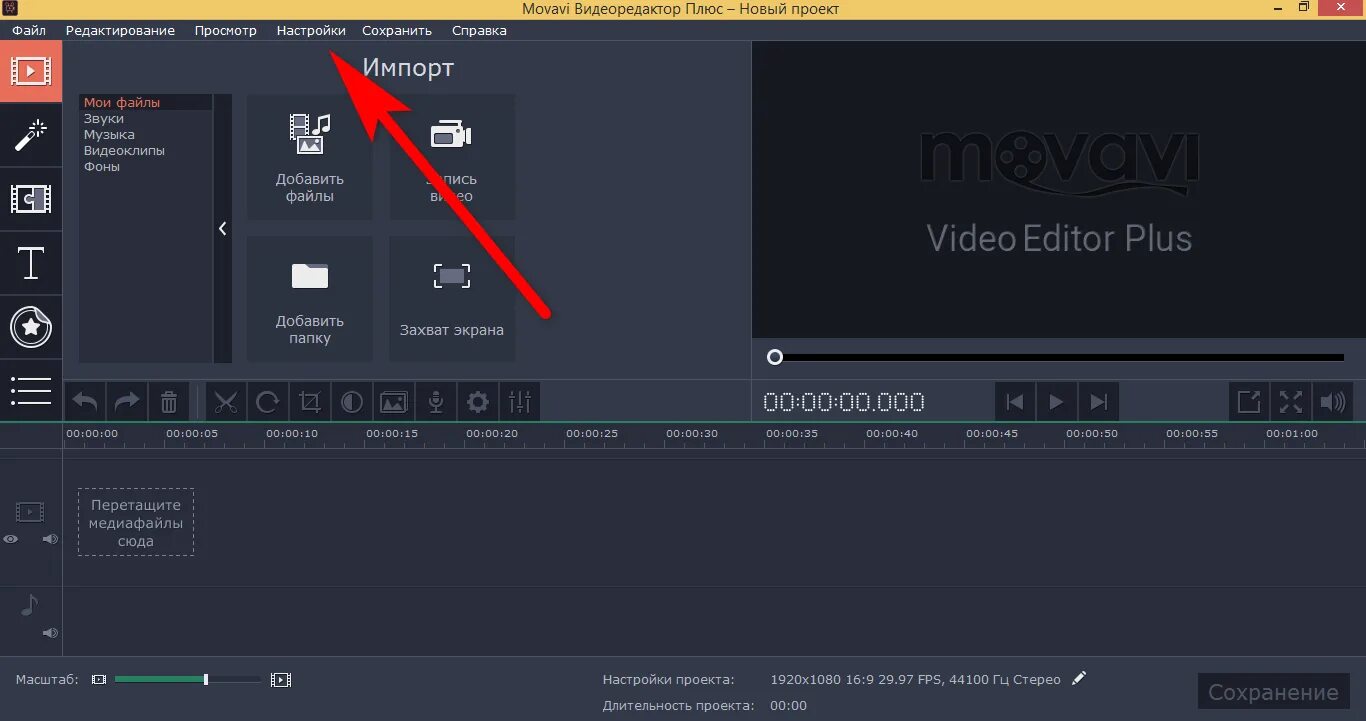Zoom out timeline small frame icon
The width and height of the screenshot is (1366, 721).
coord(98,680)
